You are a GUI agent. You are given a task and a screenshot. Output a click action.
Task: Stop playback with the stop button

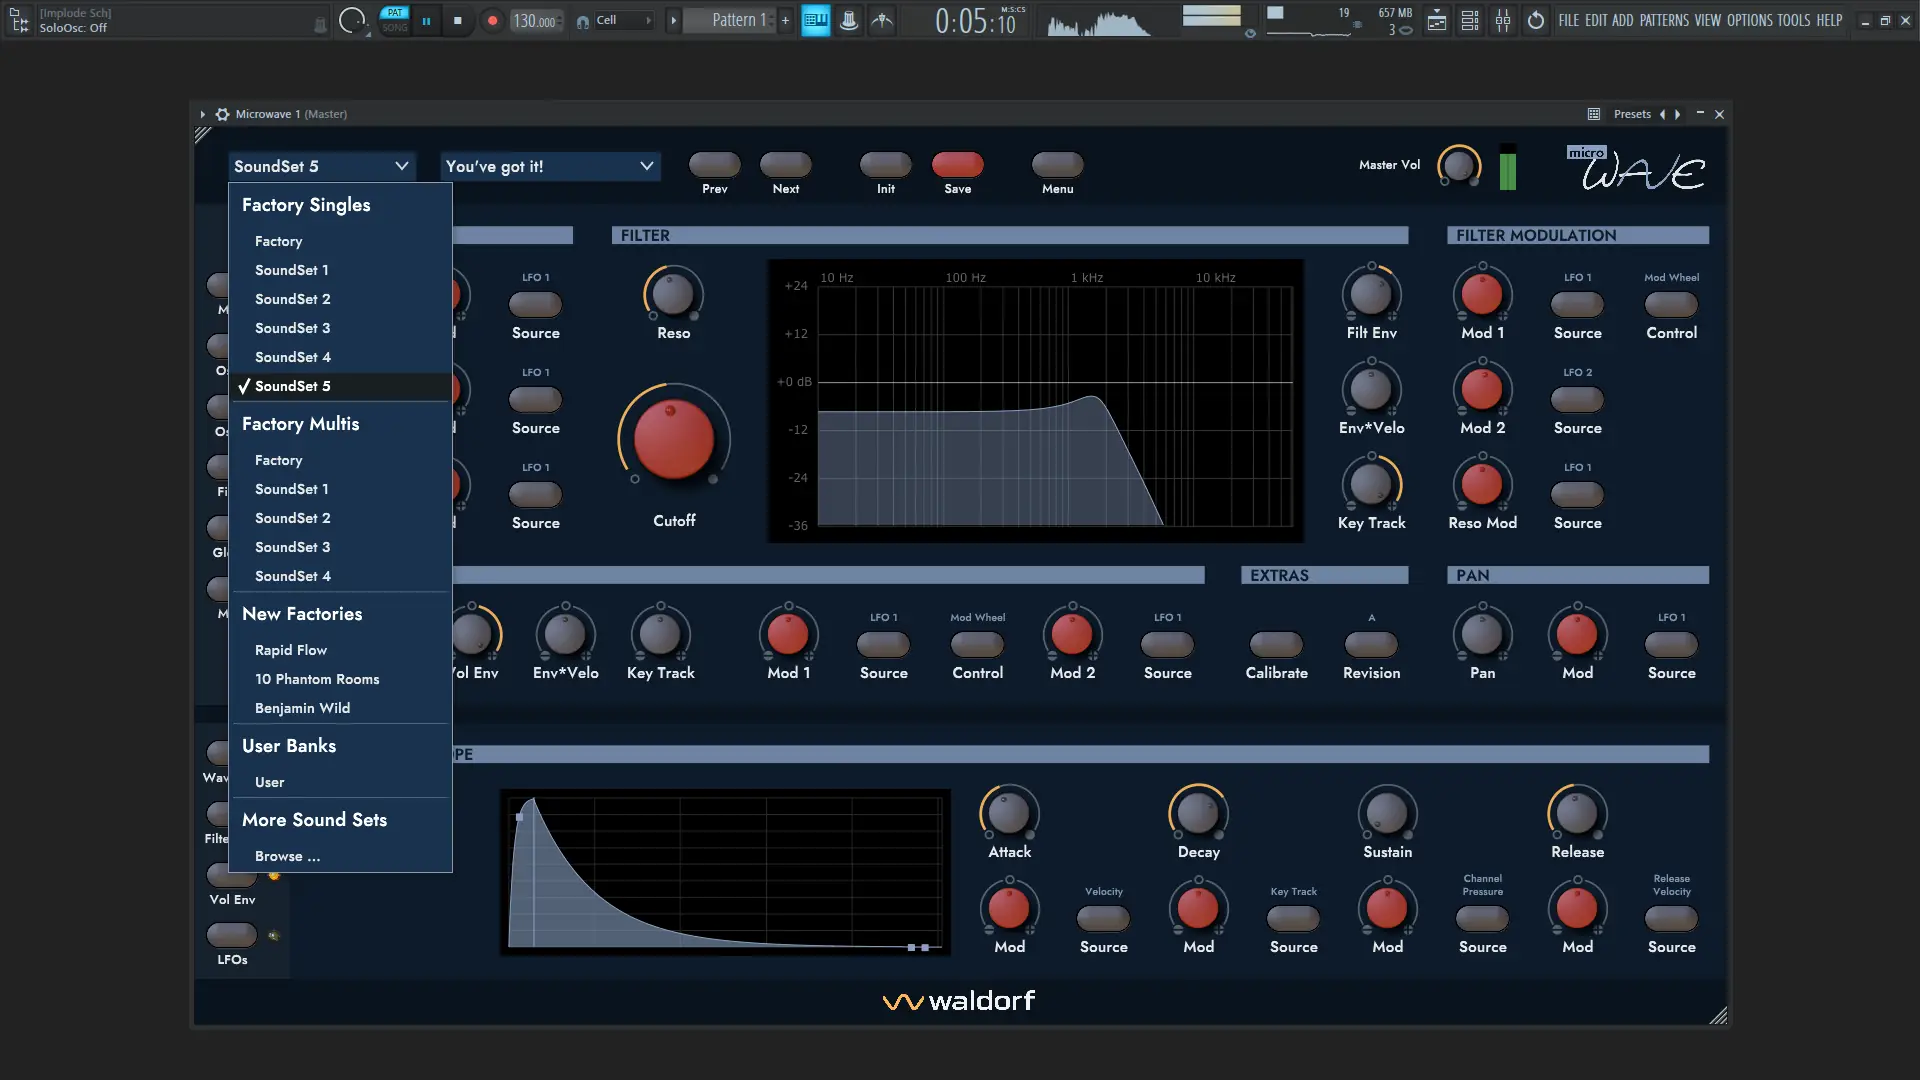pos(458,20)
